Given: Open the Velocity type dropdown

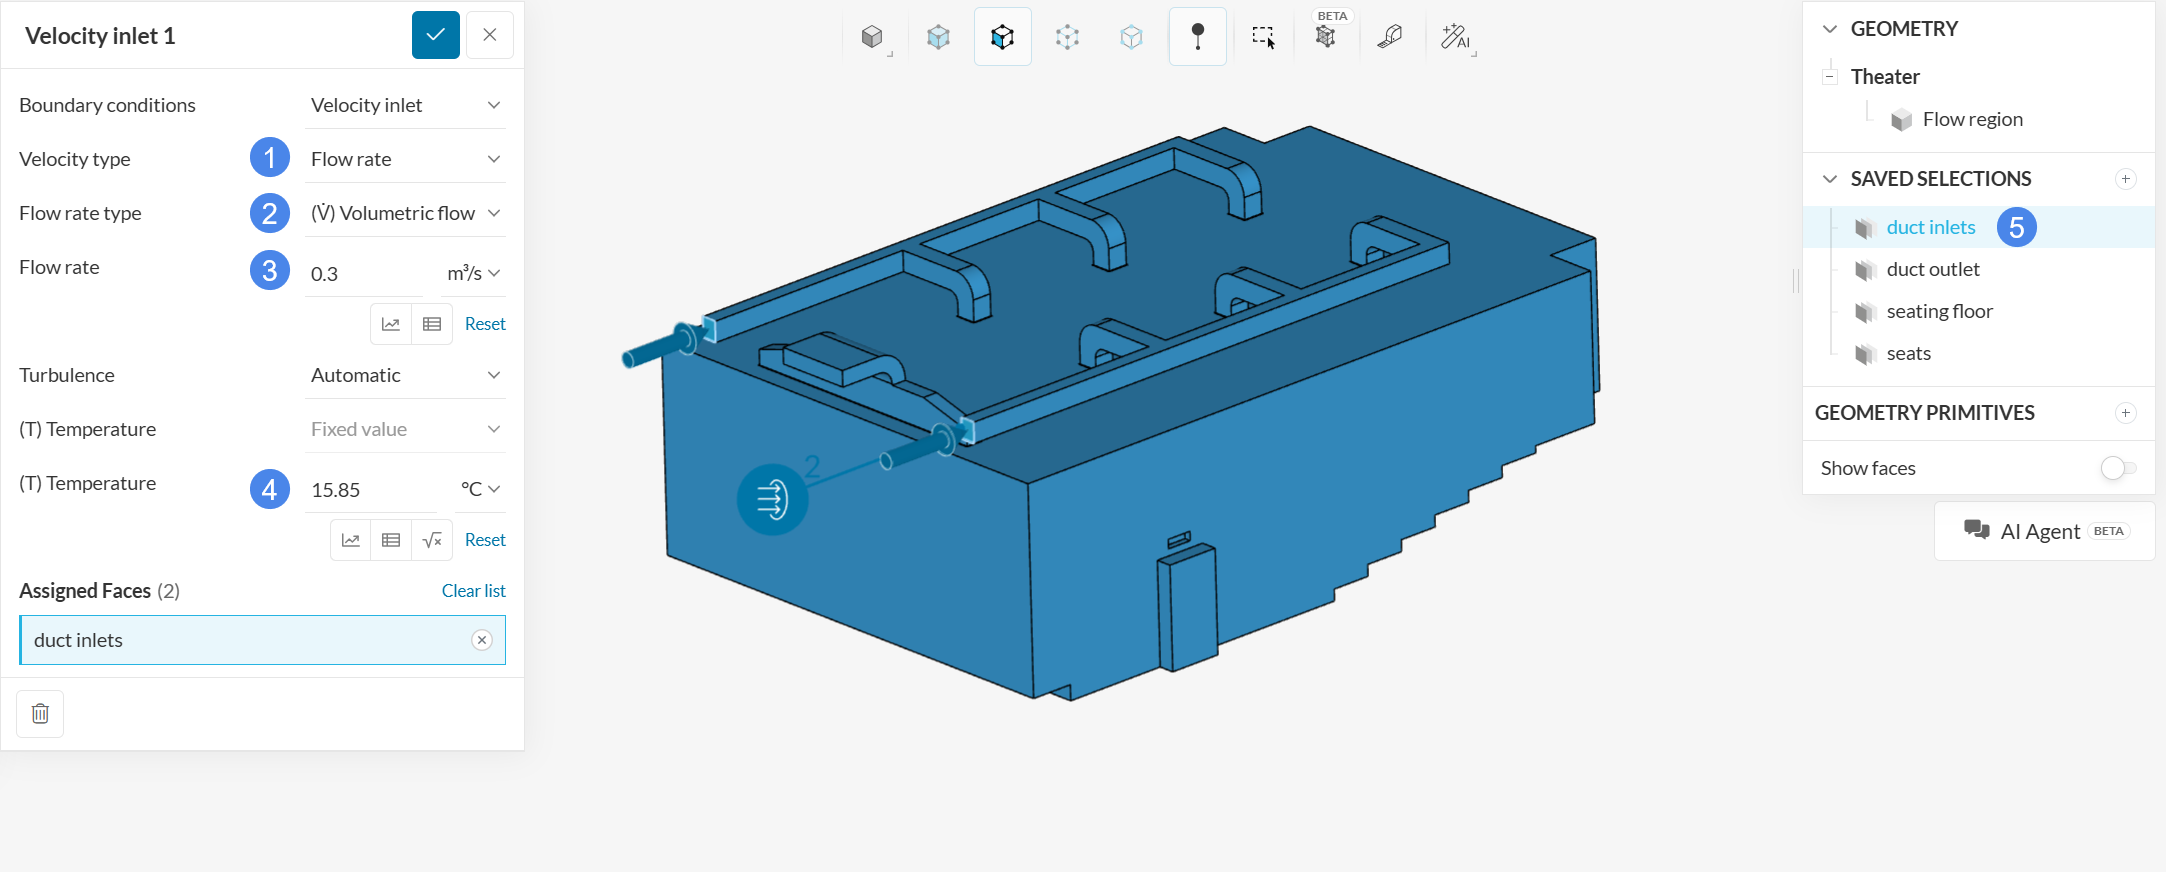Looking at the screenshot, I should [405, 159].
